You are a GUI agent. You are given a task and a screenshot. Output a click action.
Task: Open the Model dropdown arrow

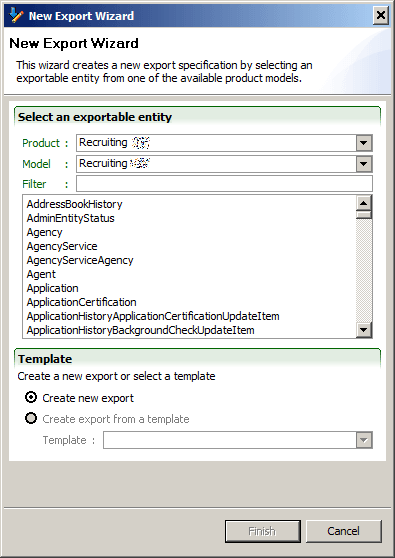[364, 164]
